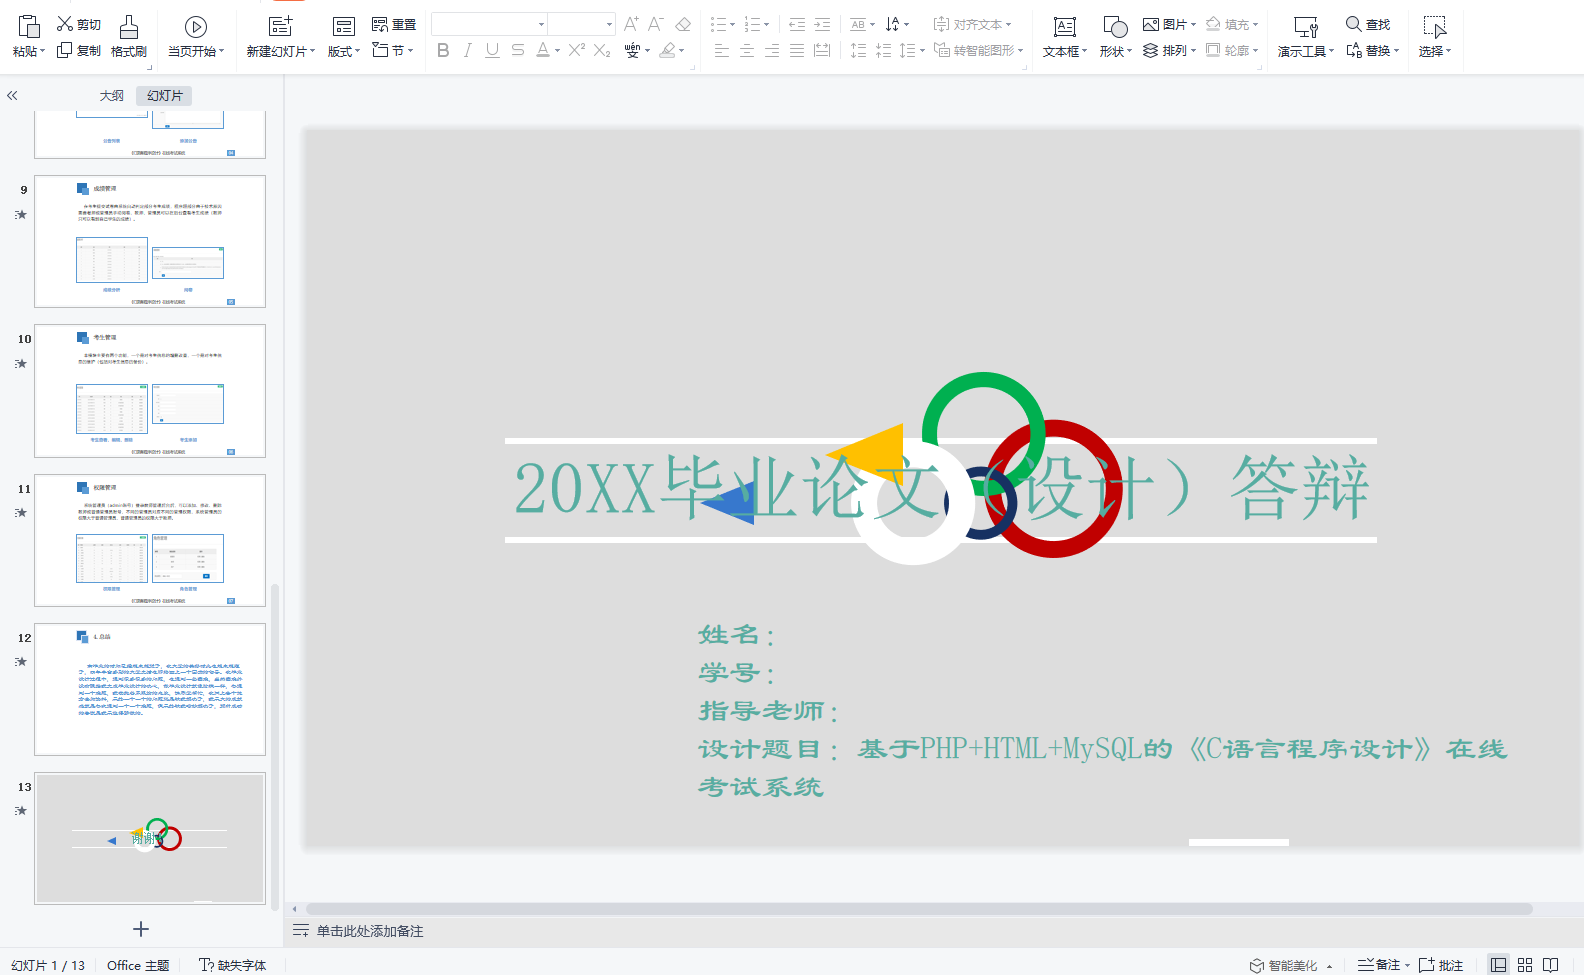The width and height of the screenshot is (1584, 975).
Task: Click the align right paragraph icon
Action: pos(772,50)
